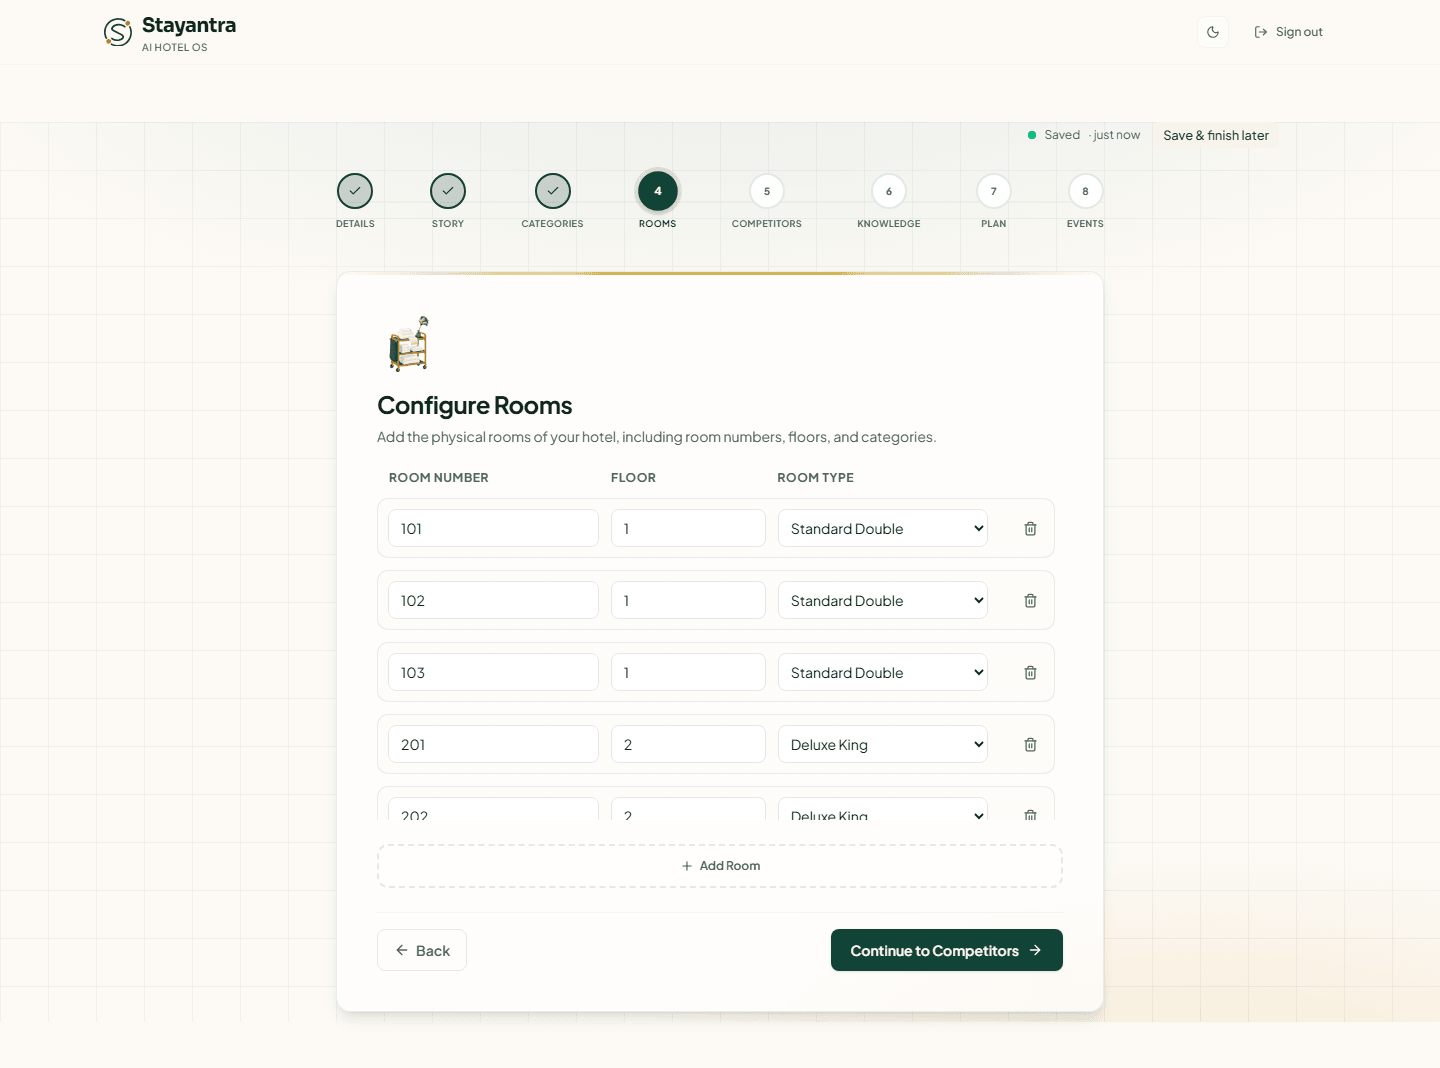The height and width of the screenshot is (1068, 1440).
Task: Edit floor field for room 201
Action: (x=688, y=744)
